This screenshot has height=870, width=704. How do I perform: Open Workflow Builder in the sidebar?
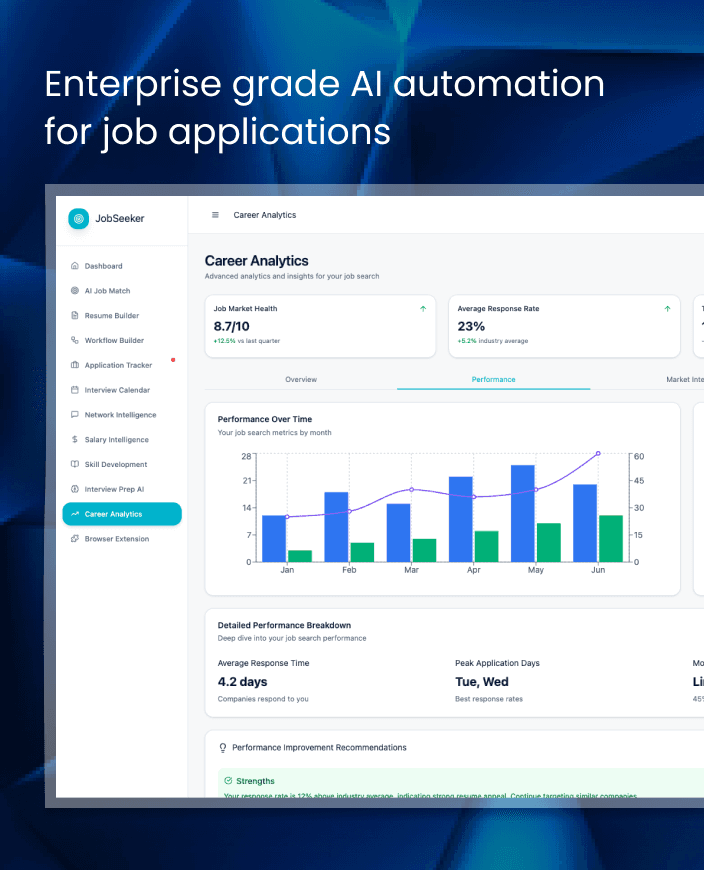tap(122, 340)
